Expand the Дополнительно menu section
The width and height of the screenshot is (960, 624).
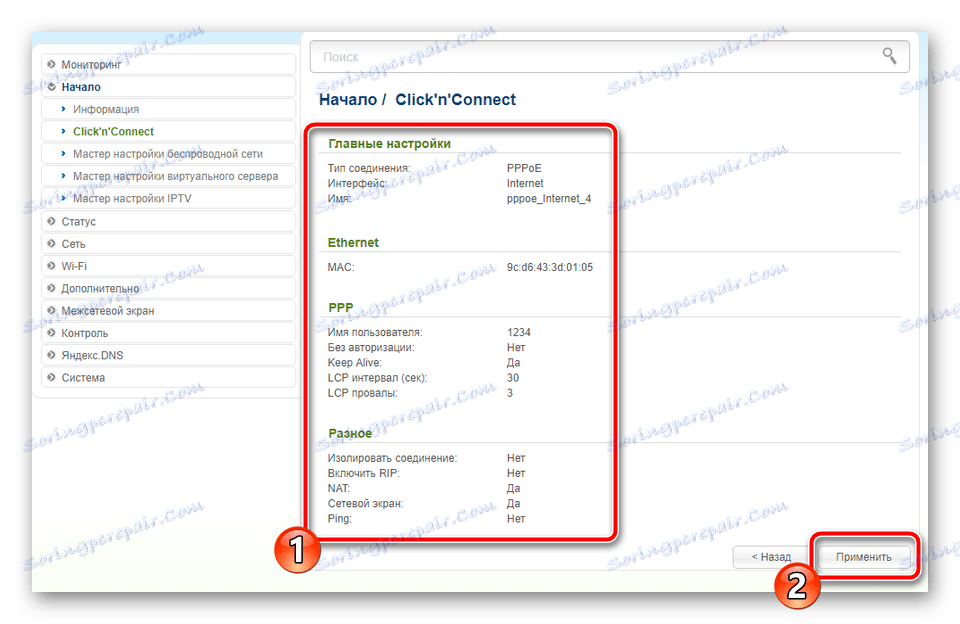pyautogui.click(x=168, y=288)
